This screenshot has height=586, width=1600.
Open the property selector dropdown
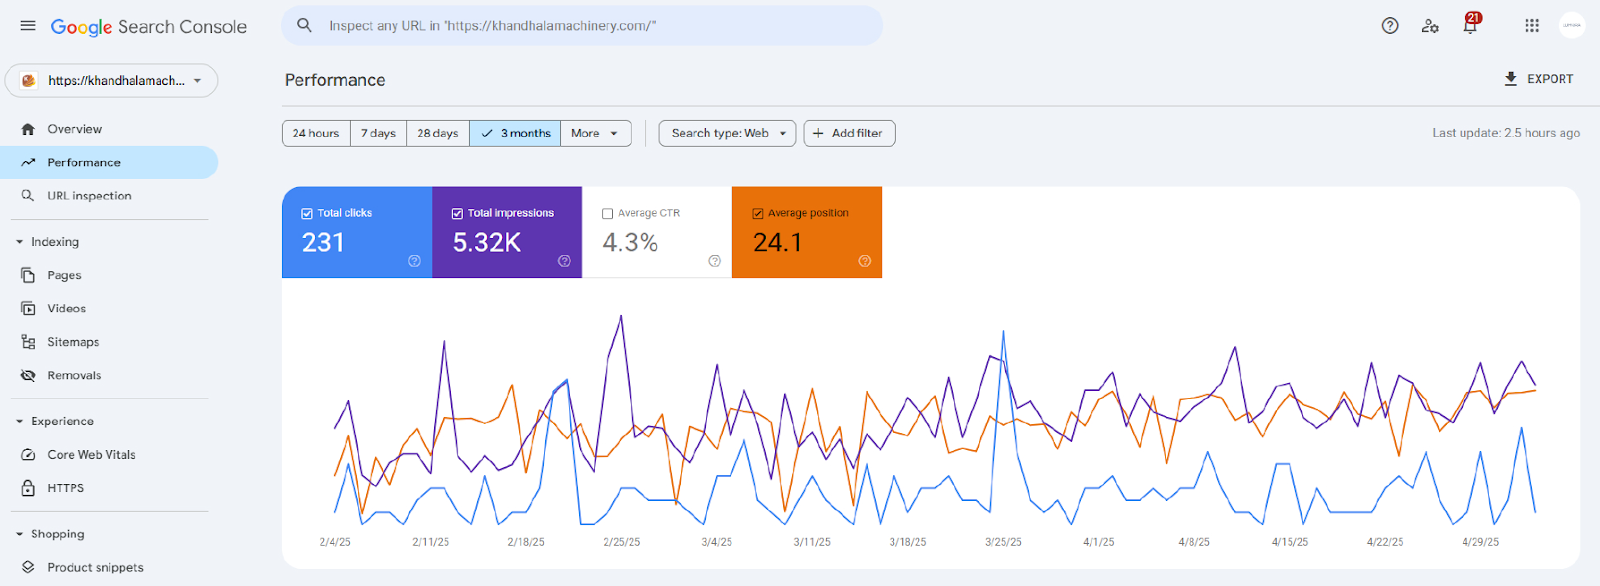pos(112,81)
